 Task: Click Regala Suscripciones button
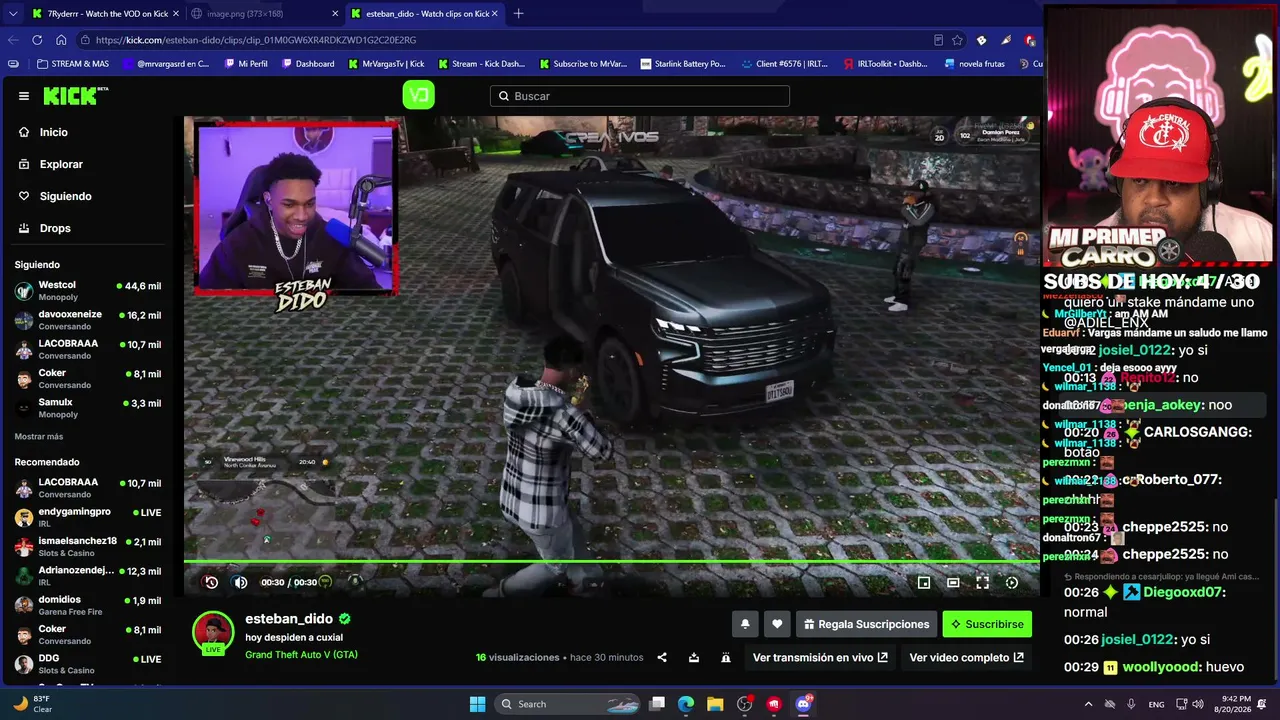(x=866, y=624)
